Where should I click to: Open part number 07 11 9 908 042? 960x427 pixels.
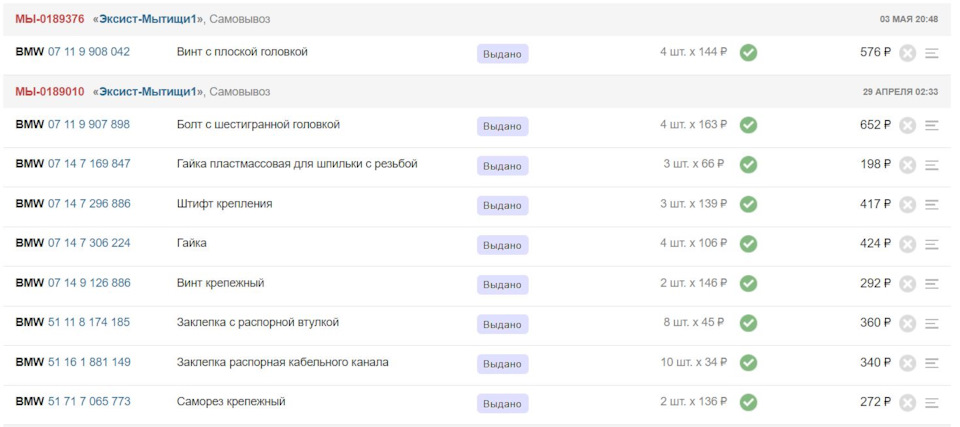coord(89,52)
